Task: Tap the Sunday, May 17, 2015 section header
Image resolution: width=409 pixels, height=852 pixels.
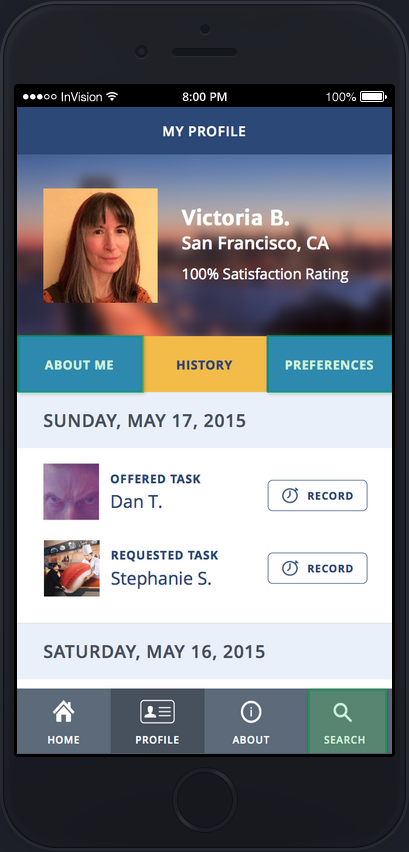Action: pyautogui.click(x=205, y=421)
